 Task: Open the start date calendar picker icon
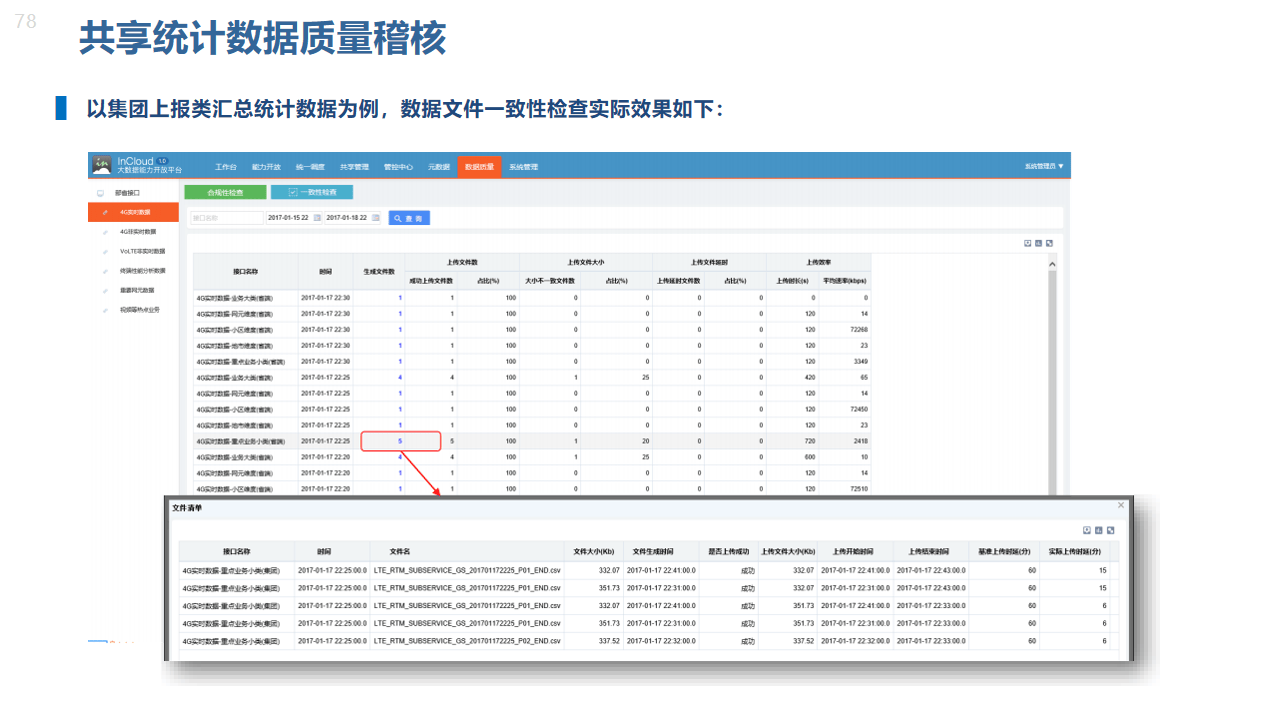(318, 217)
